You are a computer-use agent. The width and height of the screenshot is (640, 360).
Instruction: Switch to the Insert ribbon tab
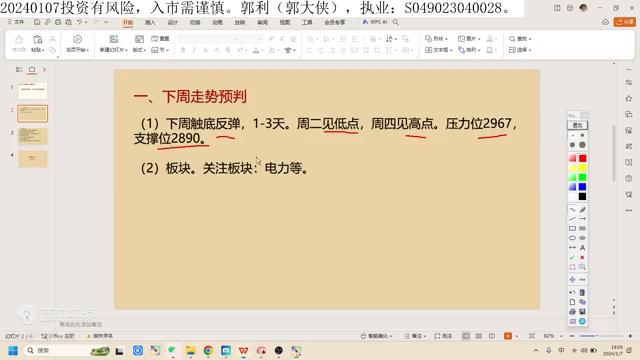click(x=150, y=22)
